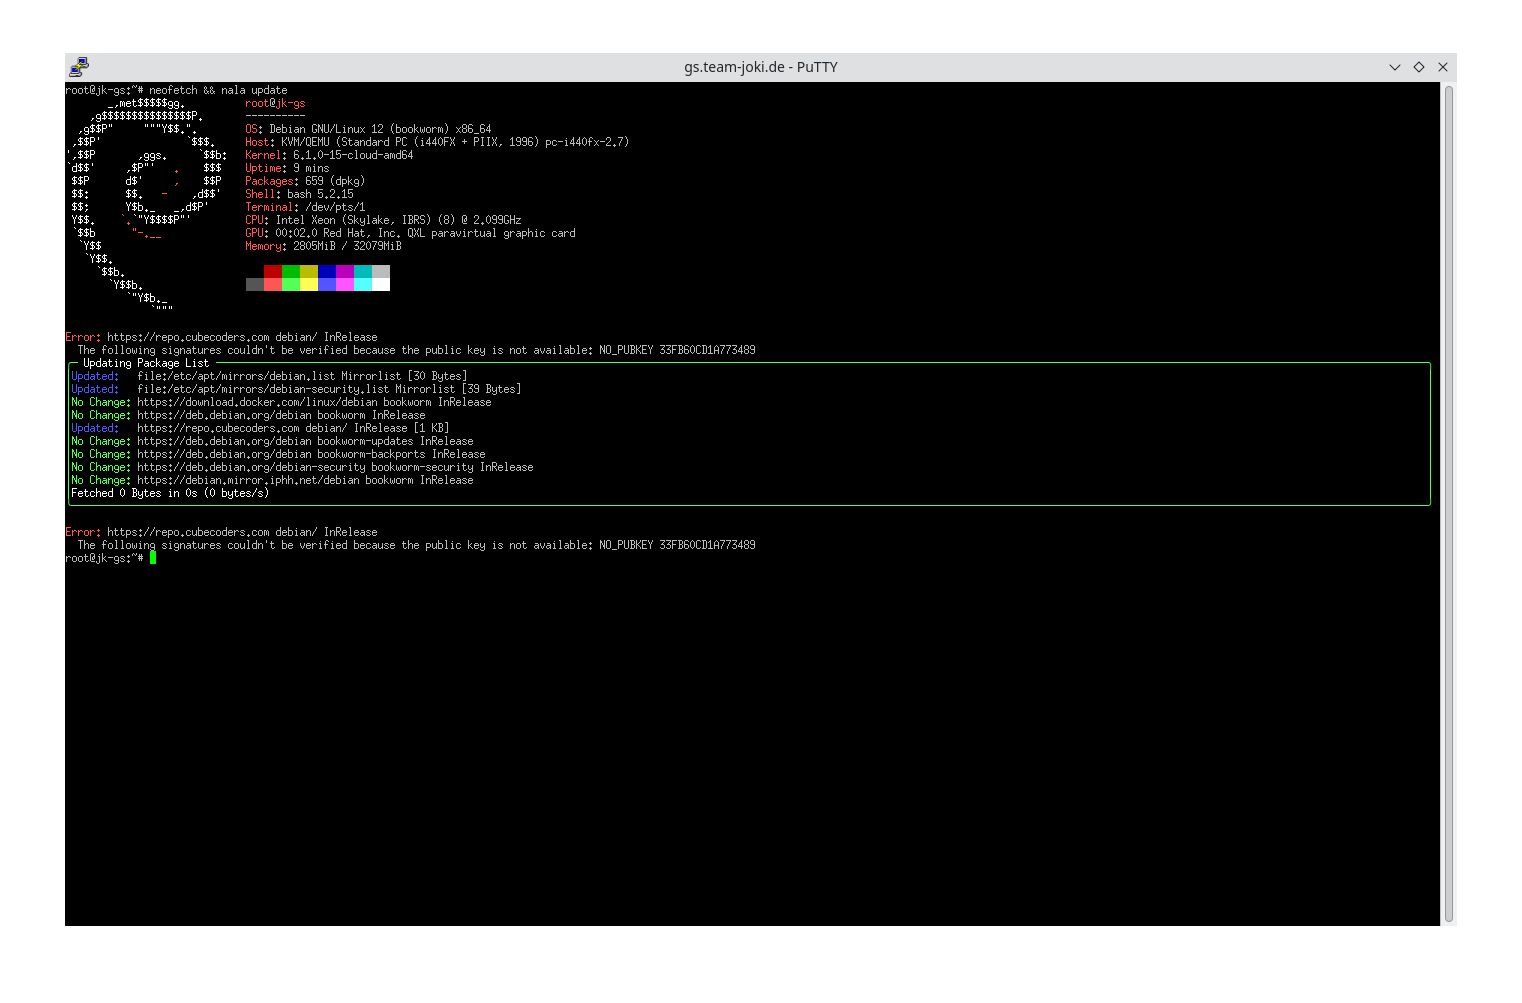1522x1003 pixels.
Task: Click the Terminal '/dev/pts/1' line
Action: click(x=305, y=207)
